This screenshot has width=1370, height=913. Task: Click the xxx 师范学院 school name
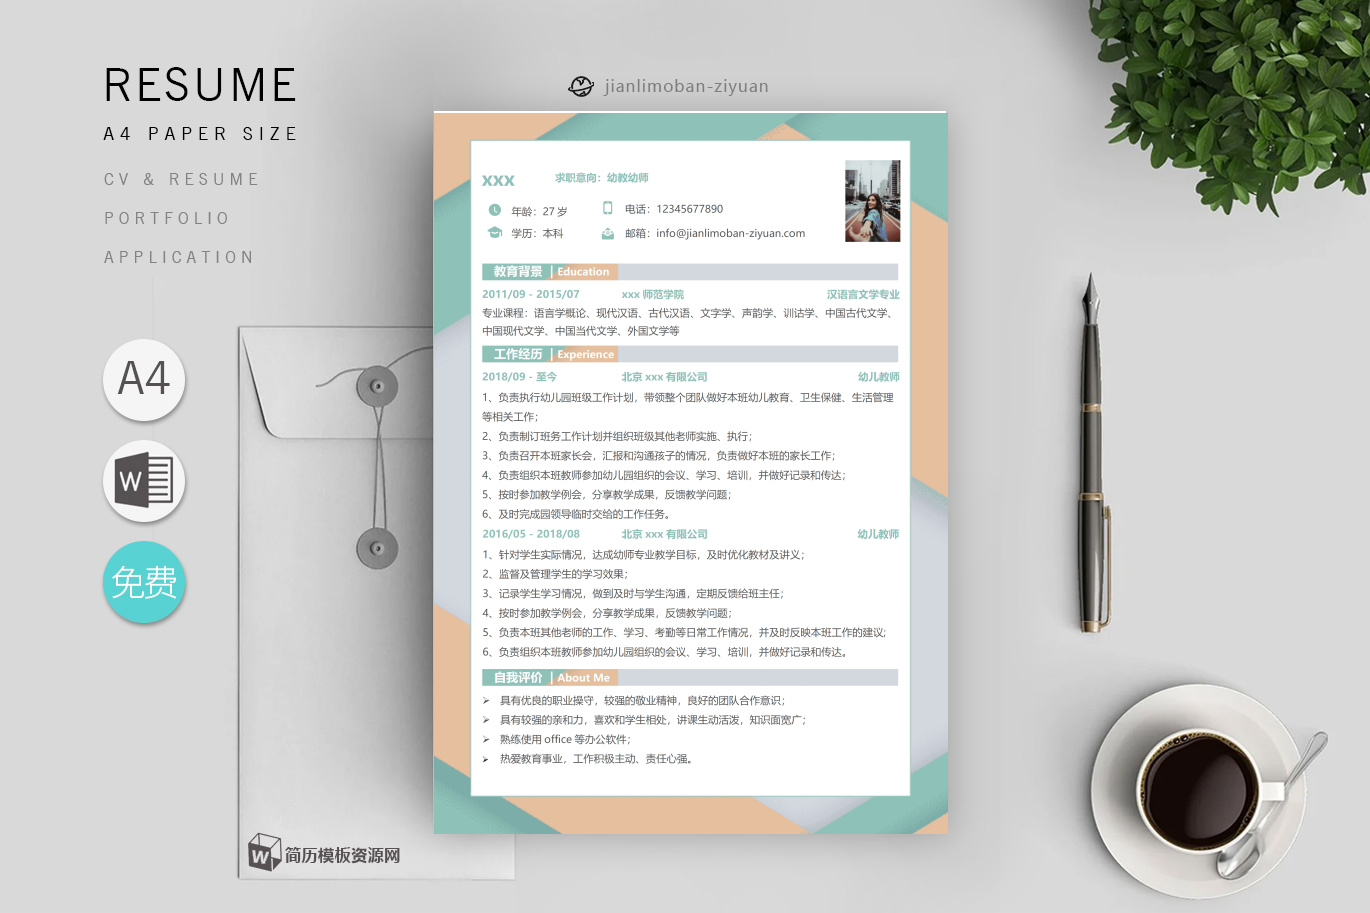point(652,294)
